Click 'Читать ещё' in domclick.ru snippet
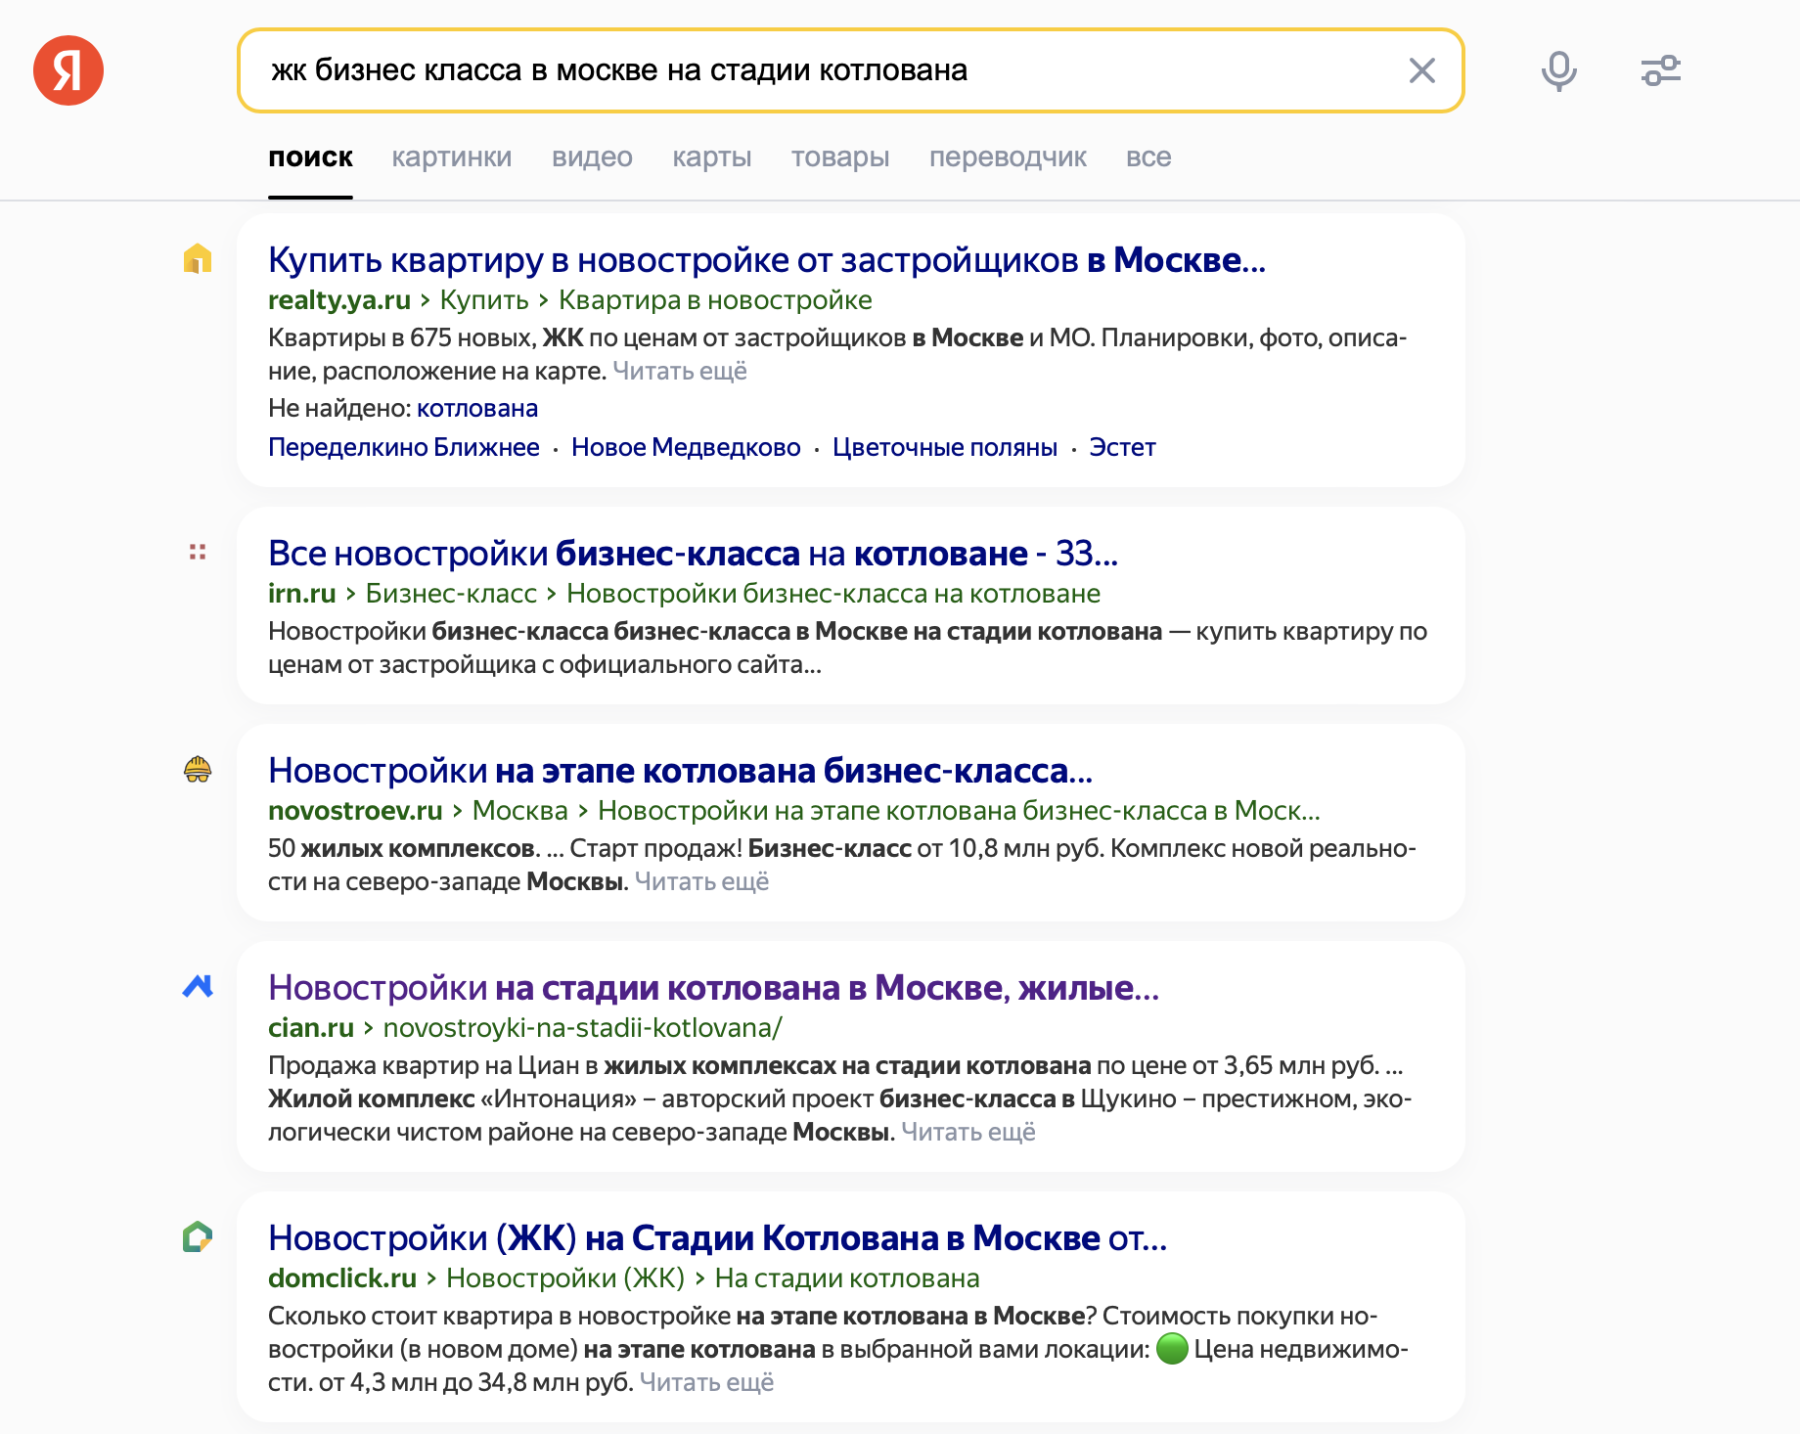 tap(706, 1383)
